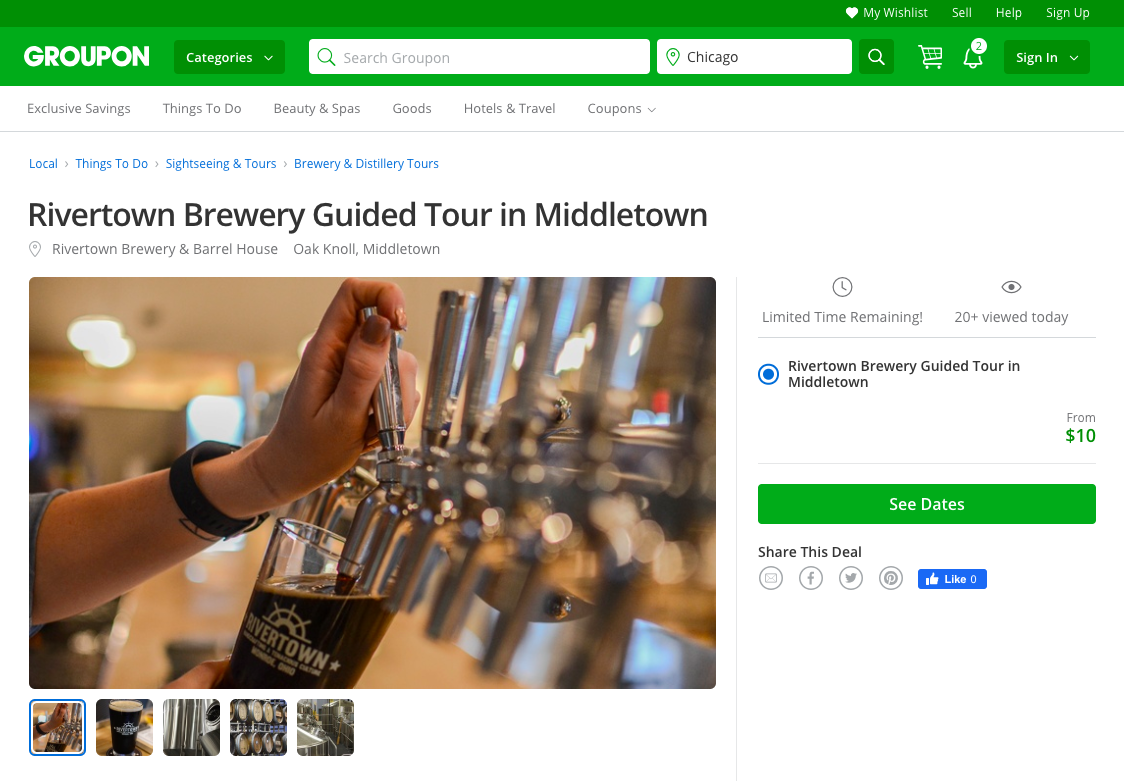
Task: Open the shopping cart
Action: [x=930, y=57]
